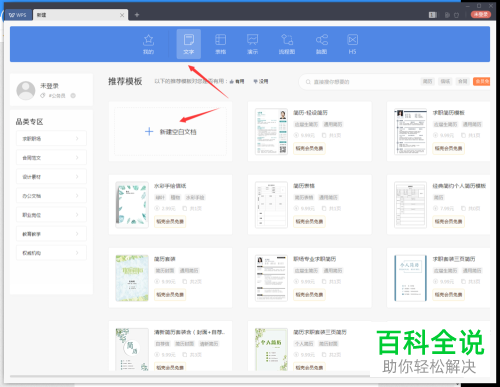Open a new tab with the plus icon

137,15
